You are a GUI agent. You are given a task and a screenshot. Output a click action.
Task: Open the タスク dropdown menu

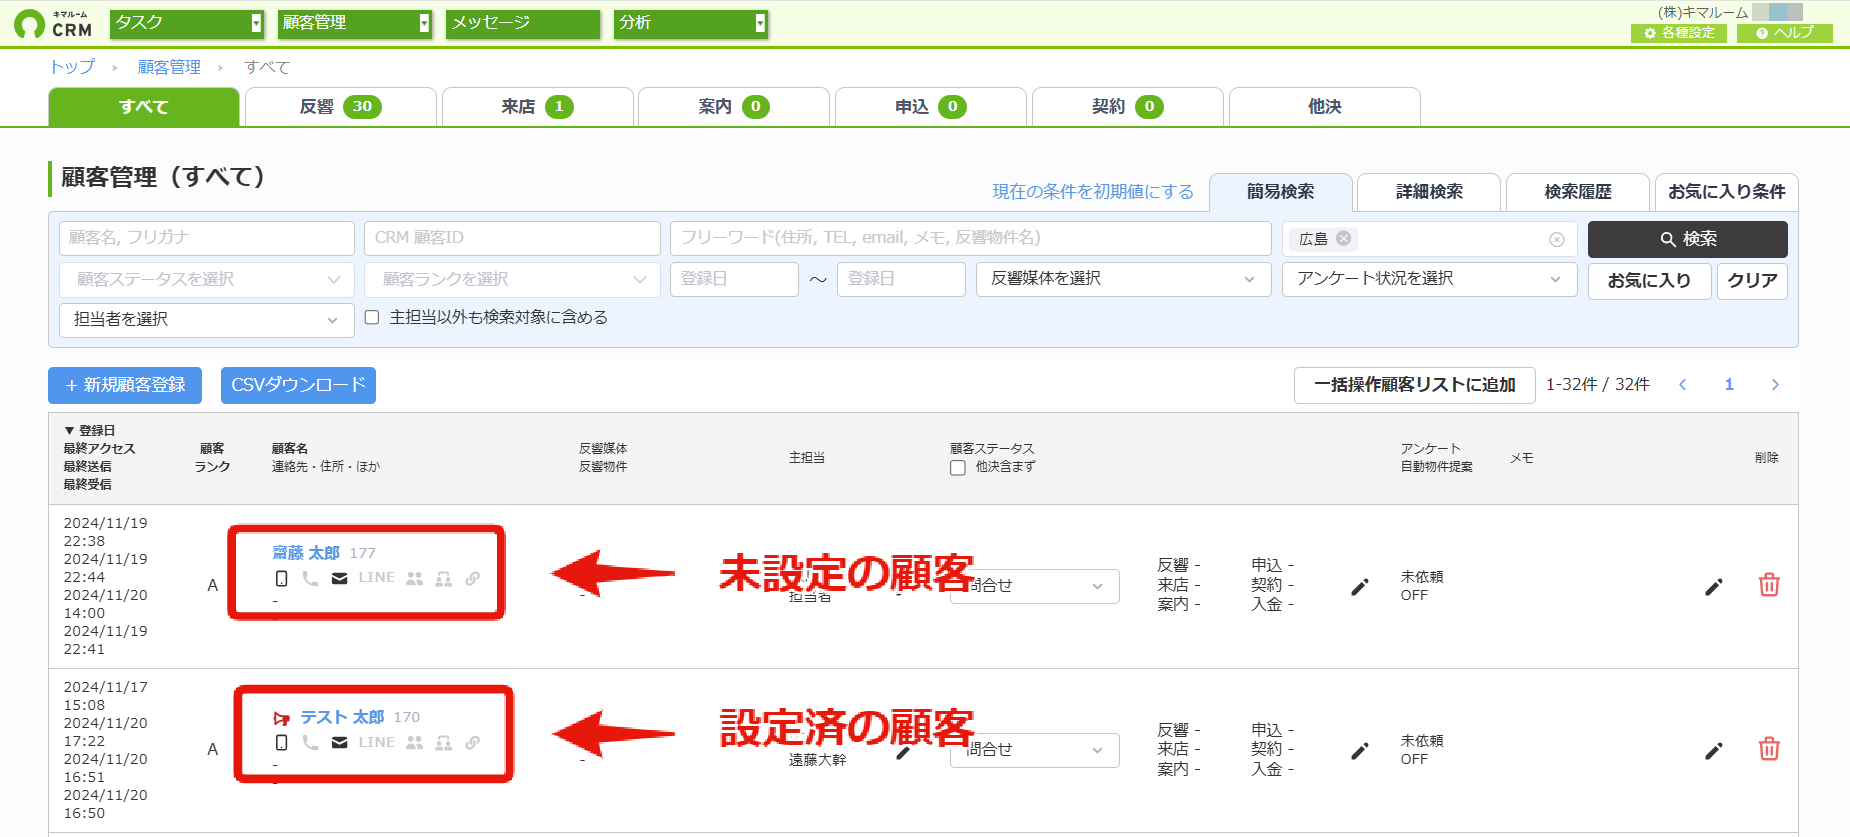tap(187, 23)
